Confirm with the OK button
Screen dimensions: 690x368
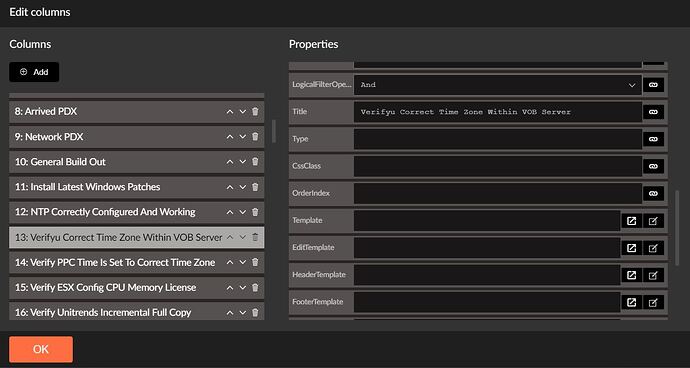click(x=41, y=350)
